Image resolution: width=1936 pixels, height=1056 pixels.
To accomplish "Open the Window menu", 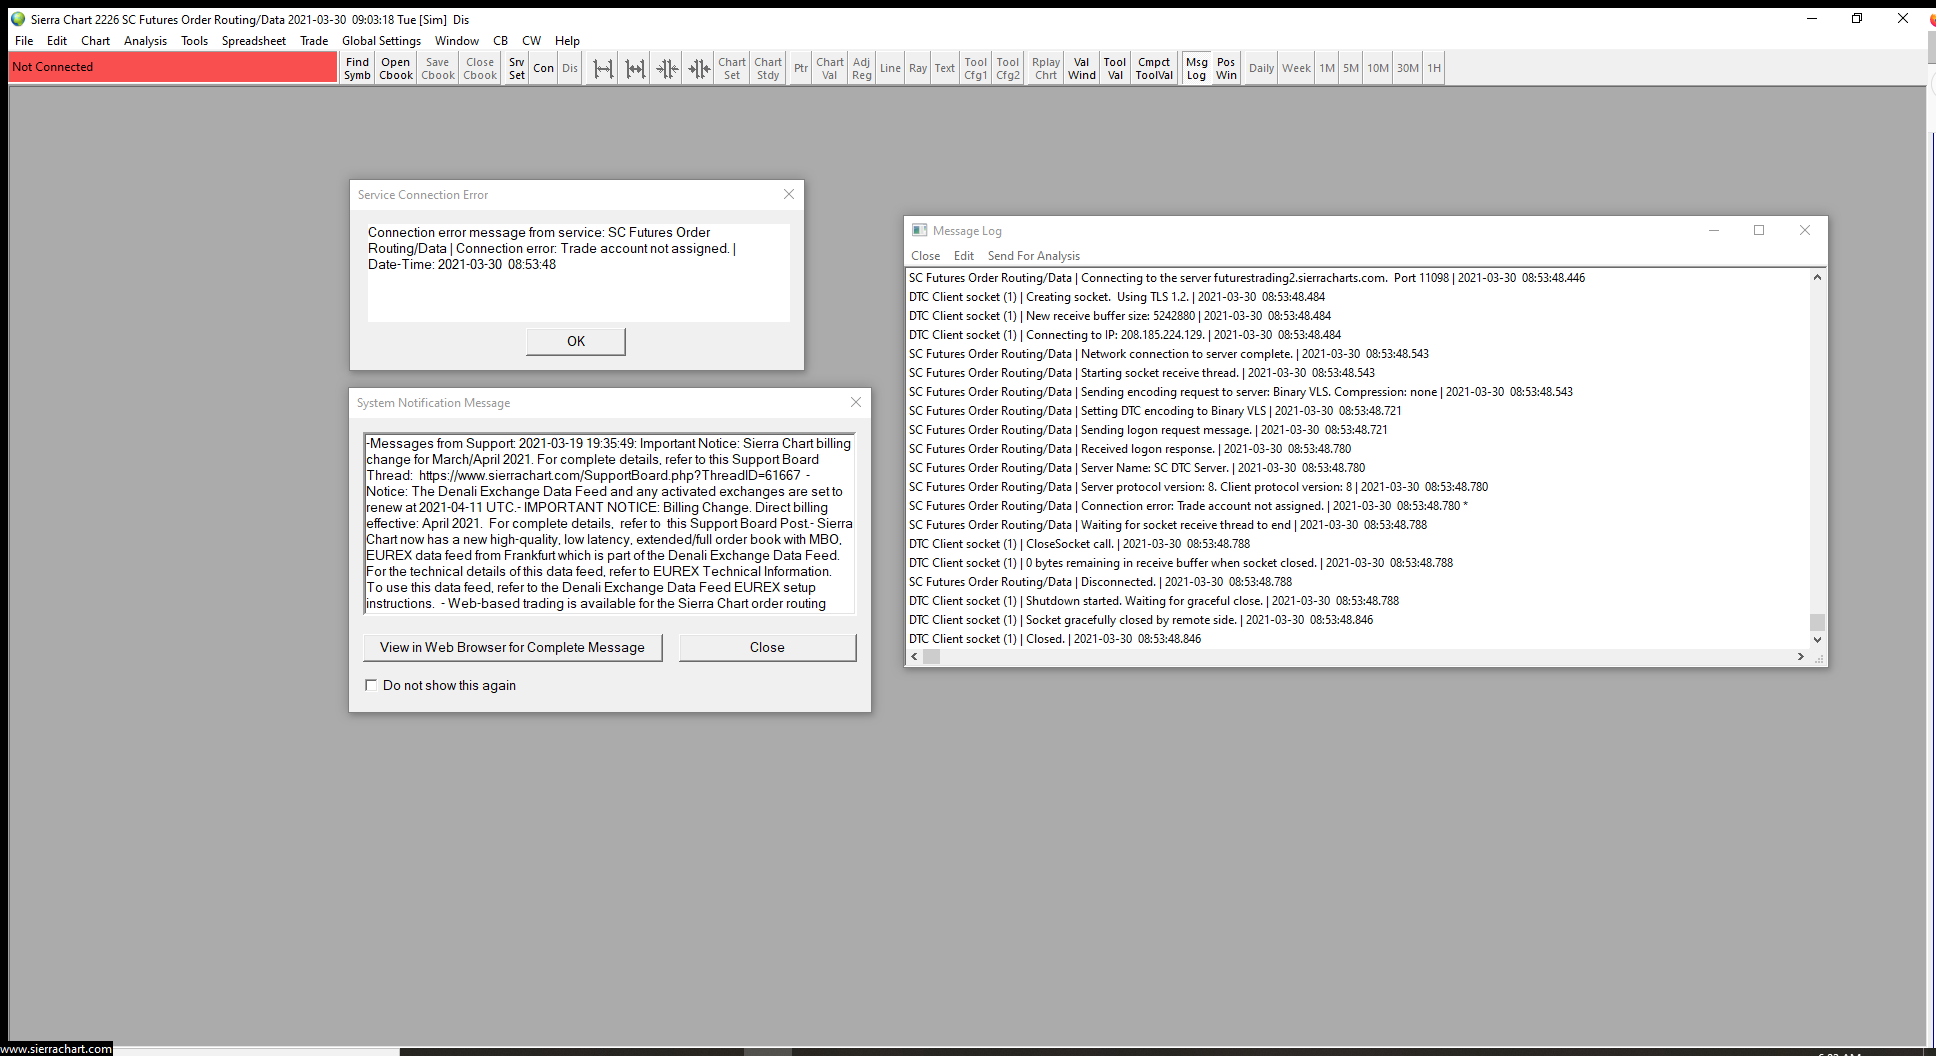I will click(x=457, y=41).
